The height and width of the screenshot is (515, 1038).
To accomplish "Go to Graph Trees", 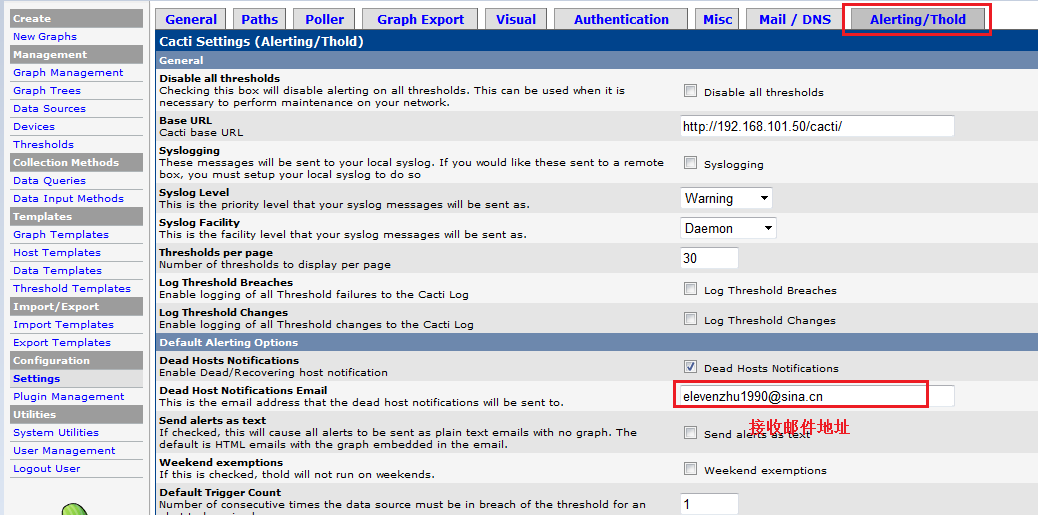I will pos(47,90).
